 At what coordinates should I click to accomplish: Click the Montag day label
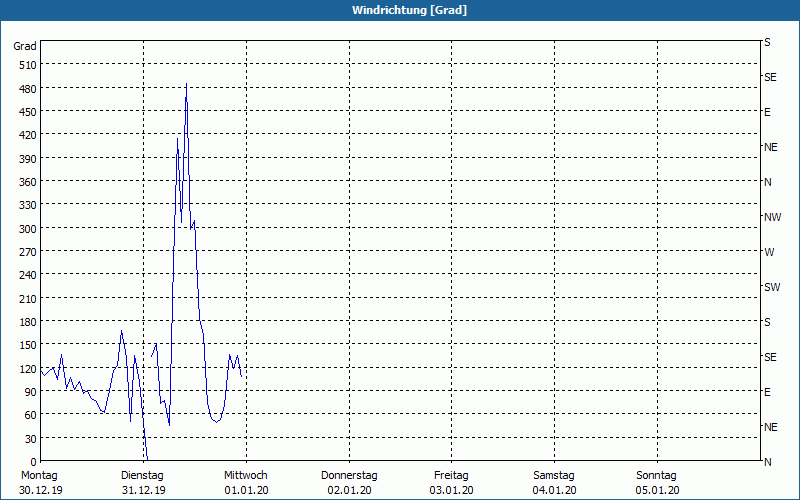[x=39, y=475]
